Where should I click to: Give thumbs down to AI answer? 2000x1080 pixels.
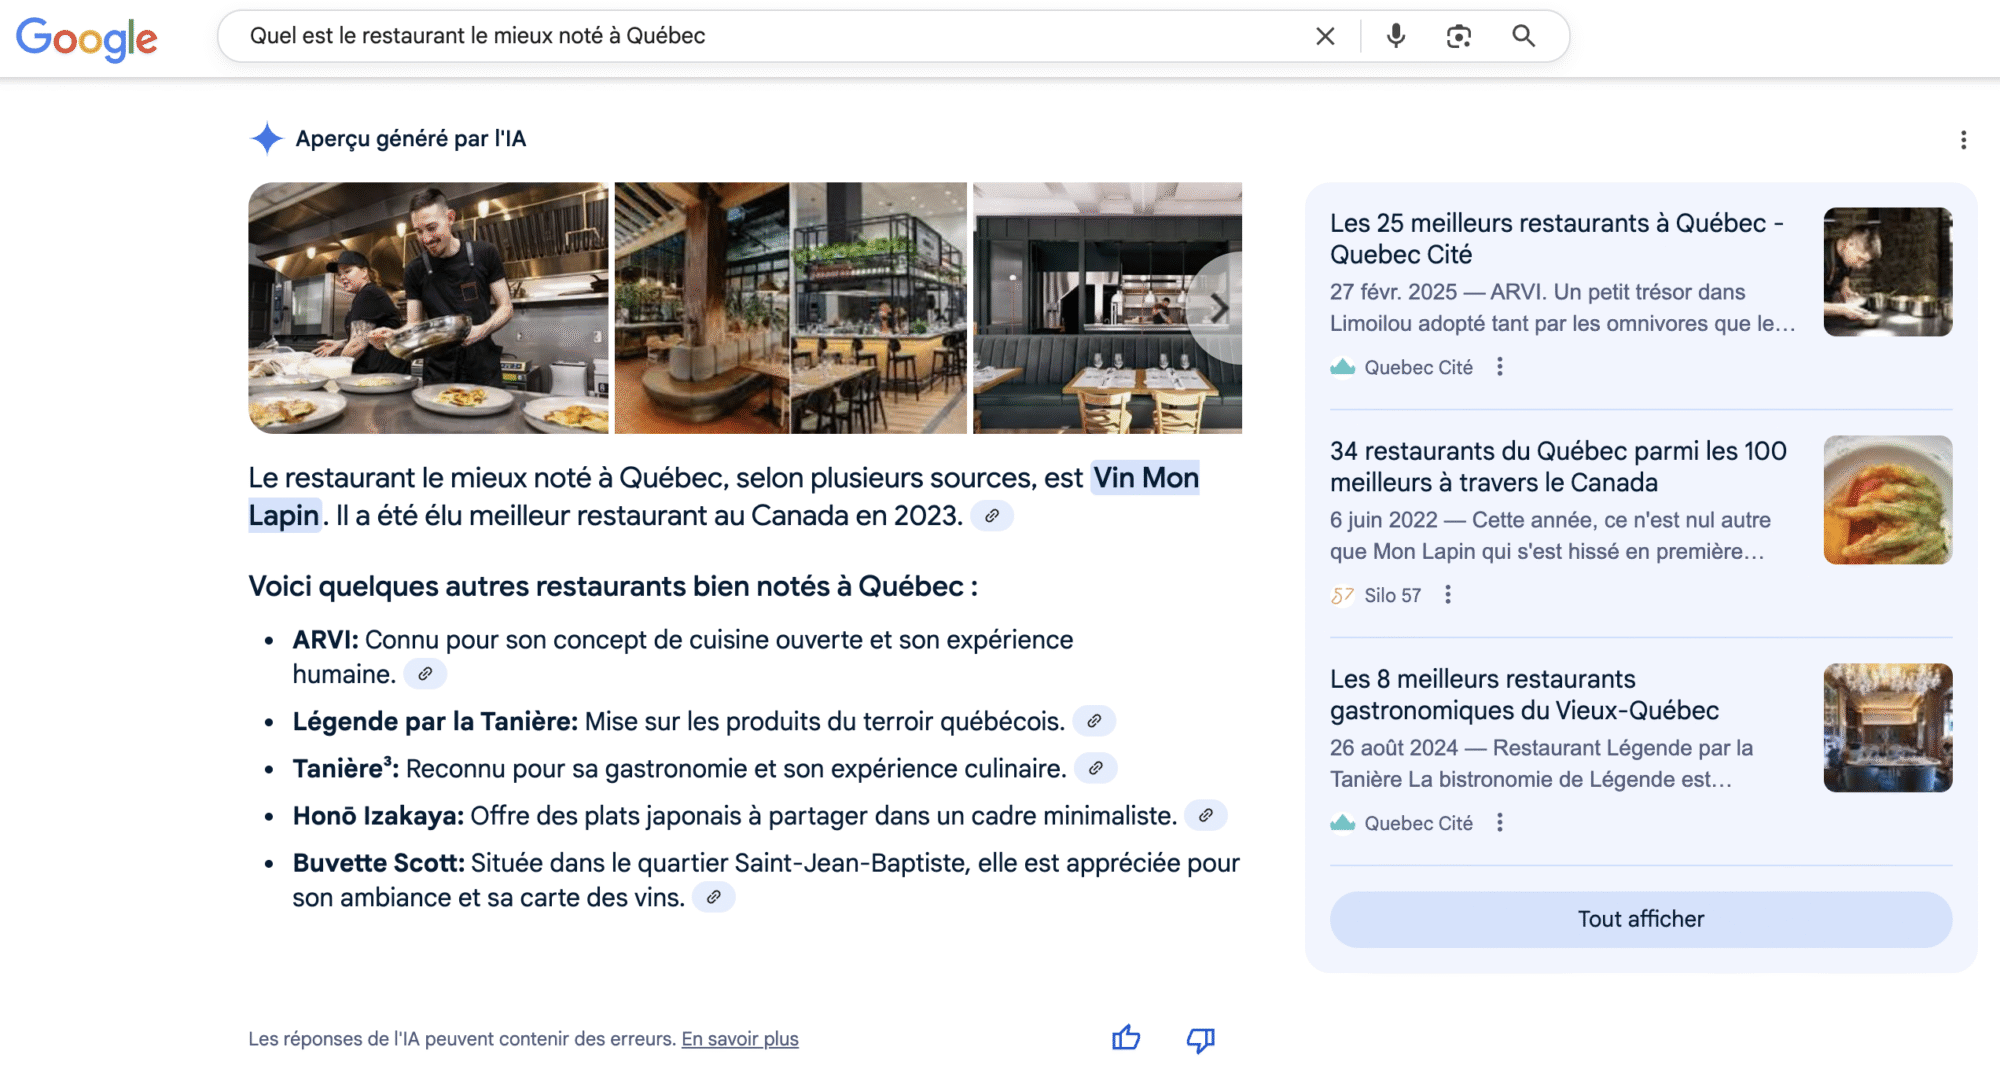tap(1201, 1040)
